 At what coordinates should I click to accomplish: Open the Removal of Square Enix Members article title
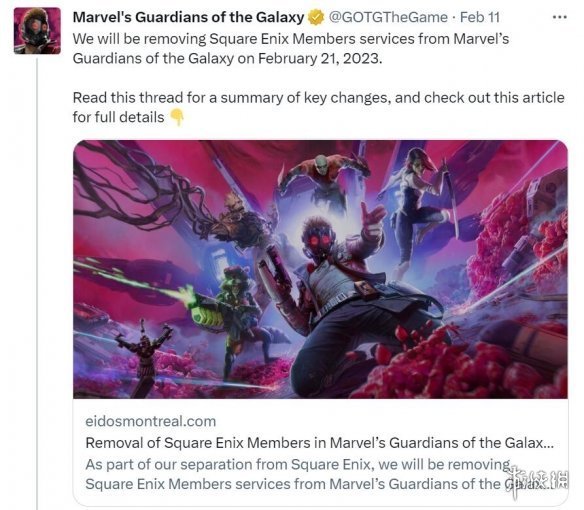pyautogui.click(x=320, y=443)
